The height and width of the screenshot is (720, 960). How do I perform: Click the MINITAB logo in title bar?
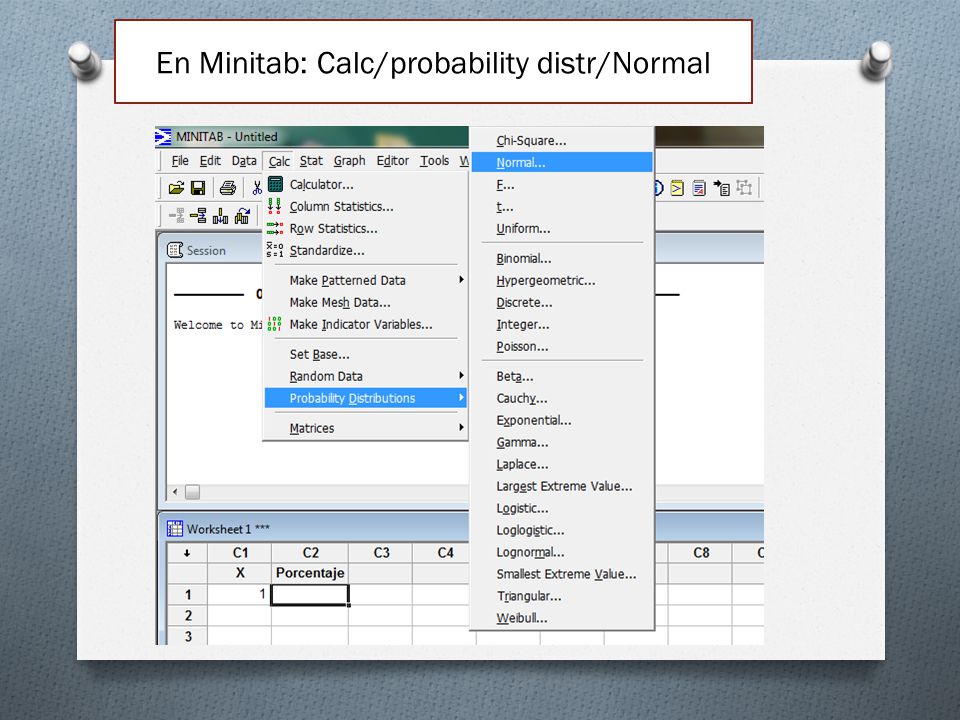163,137
